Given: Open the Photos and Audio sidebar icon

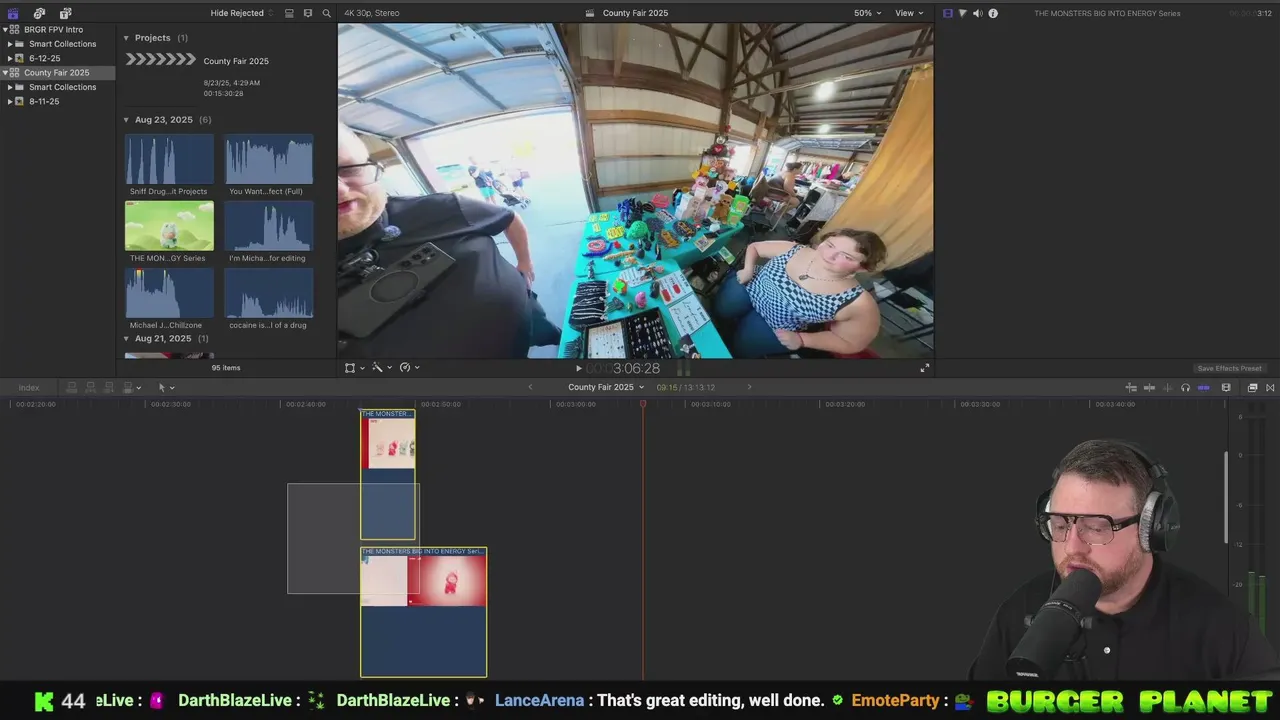Looking at the screenshot, I should point(39,13).
